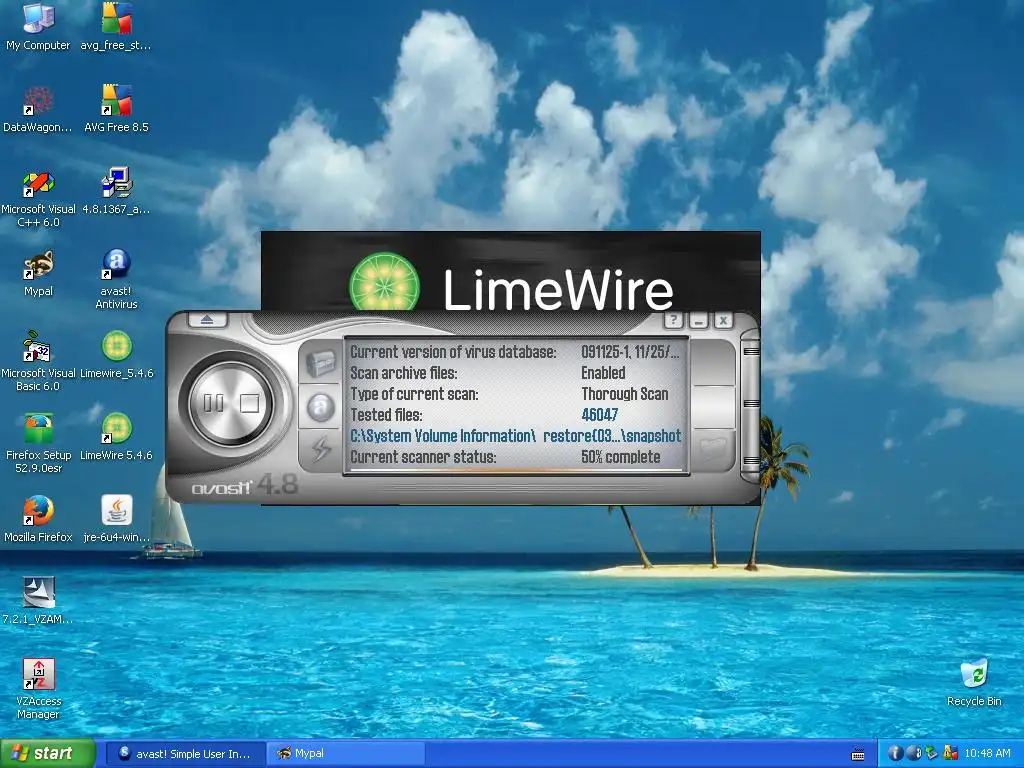Click the taskbar clock 10:48 AM

click(x=987, y=754)
